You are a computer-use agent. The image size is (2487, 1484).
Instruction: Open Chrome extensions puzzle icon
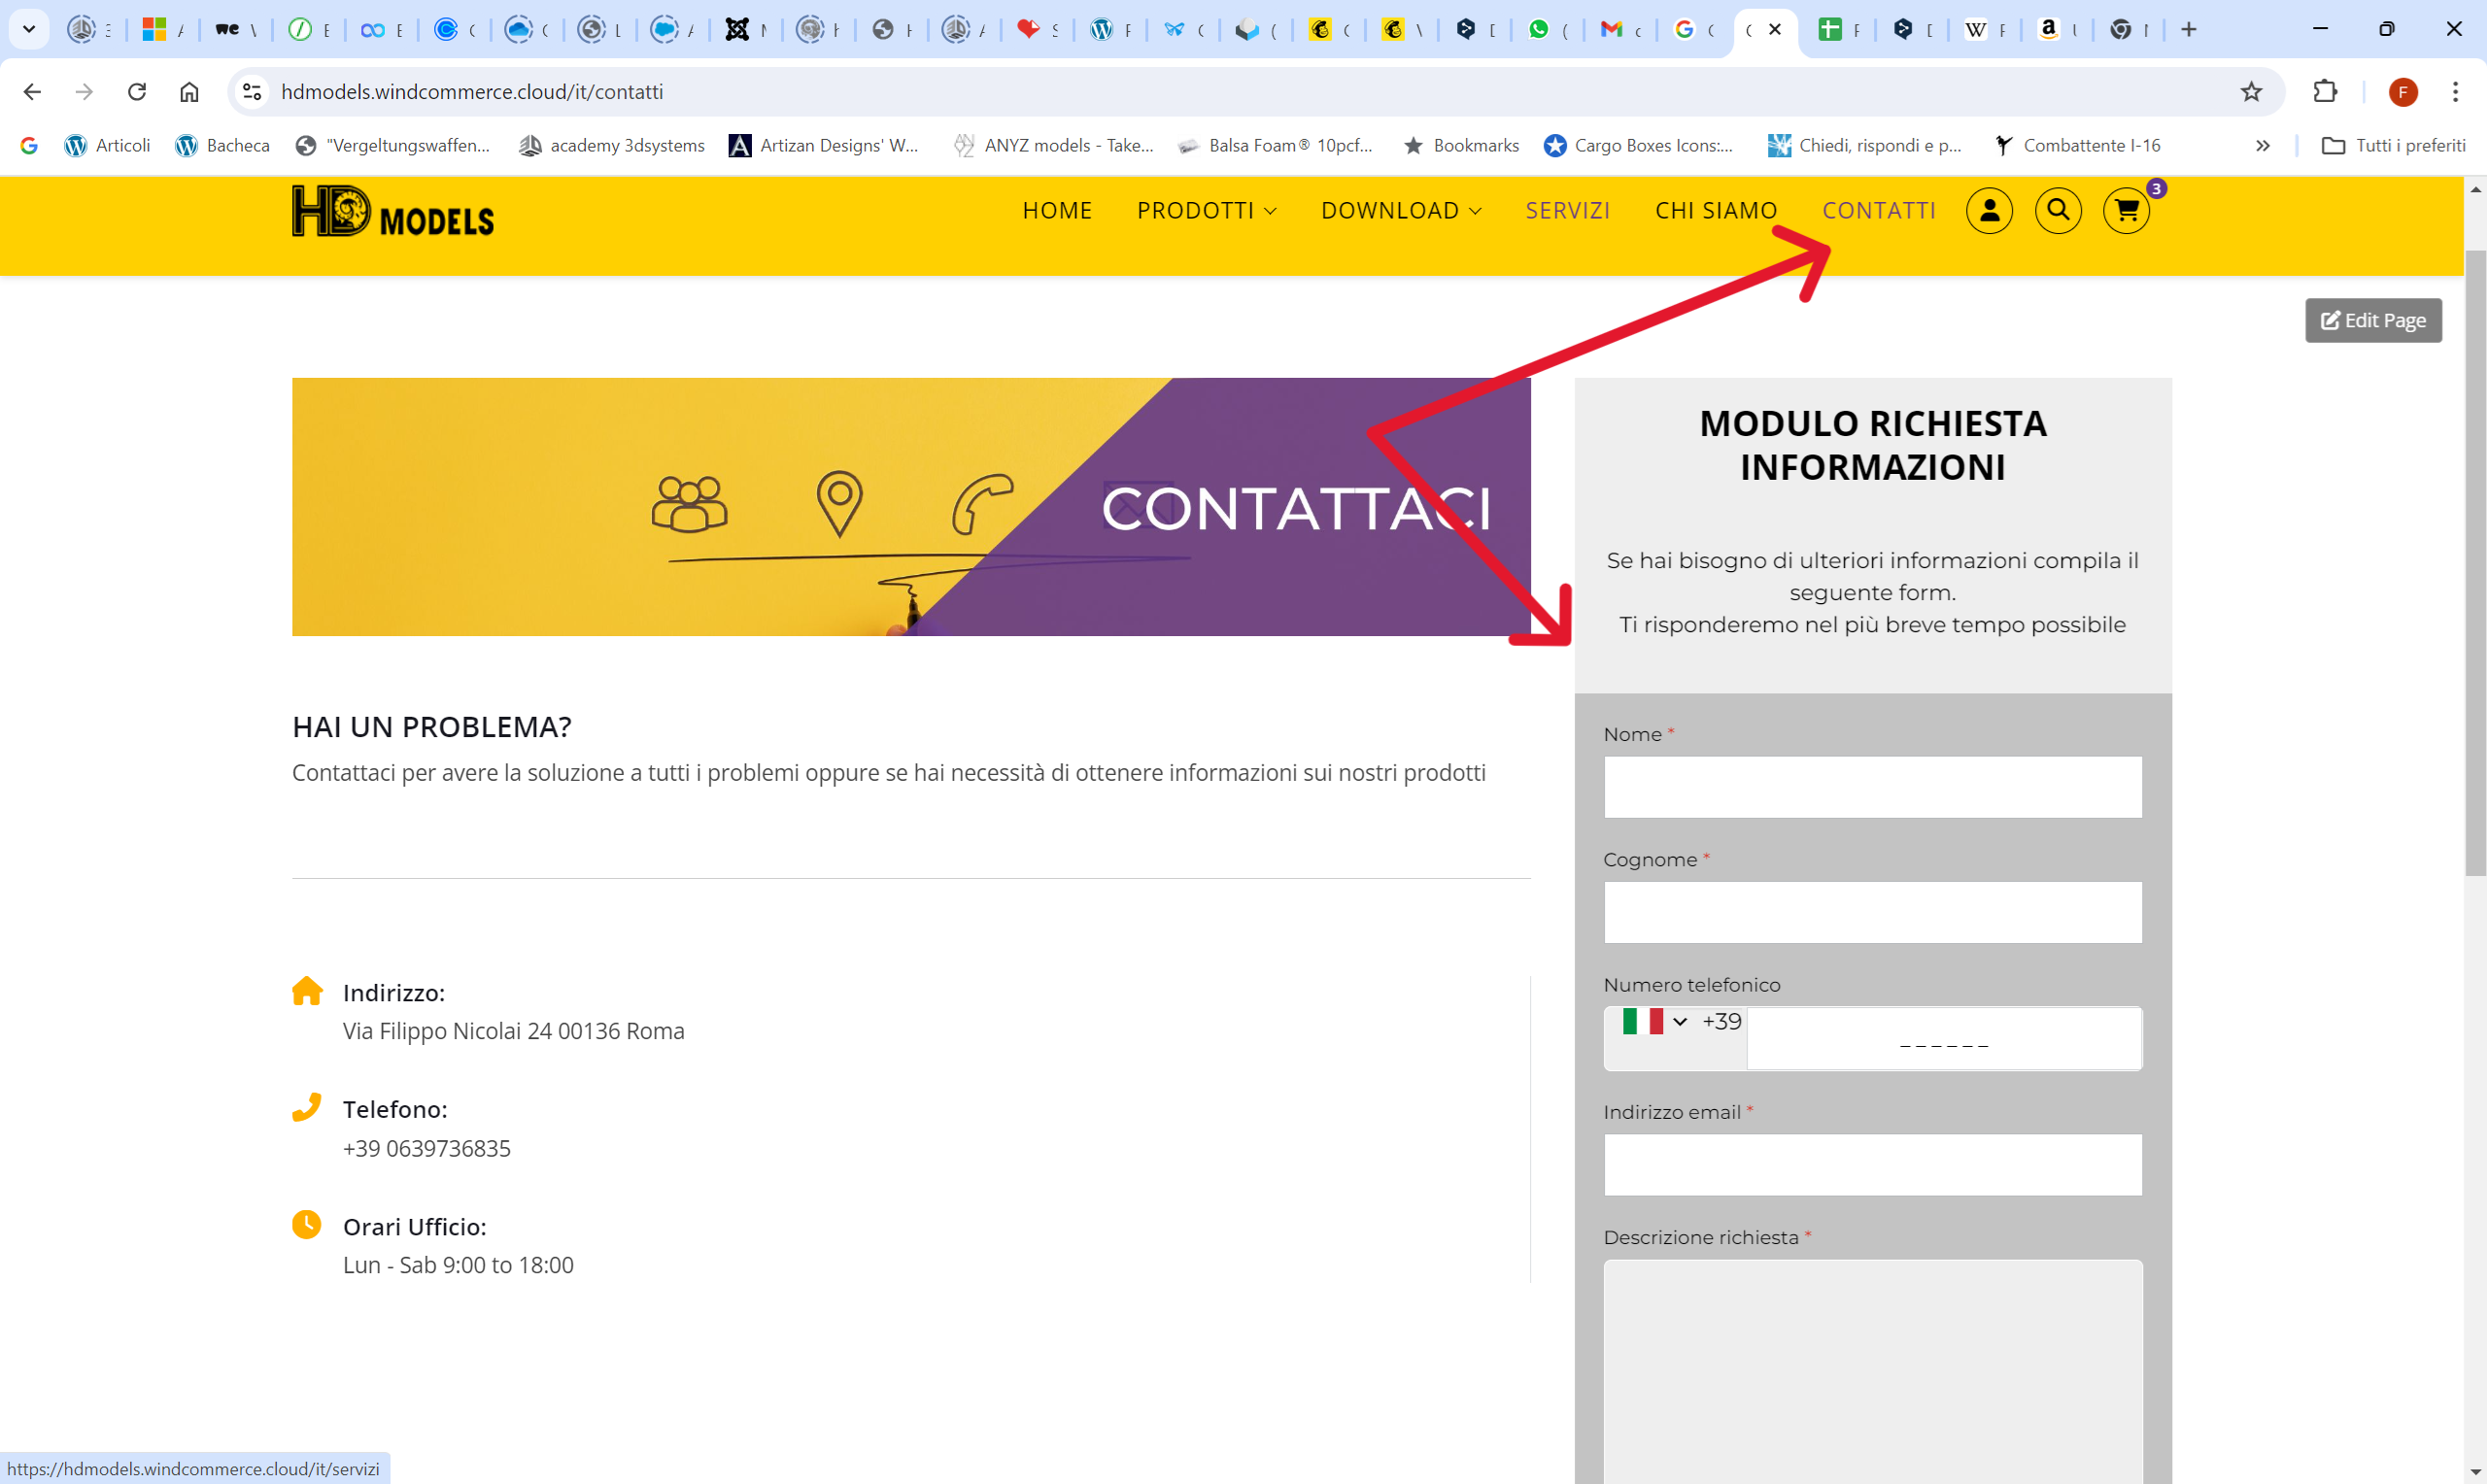coord(2325,92)
